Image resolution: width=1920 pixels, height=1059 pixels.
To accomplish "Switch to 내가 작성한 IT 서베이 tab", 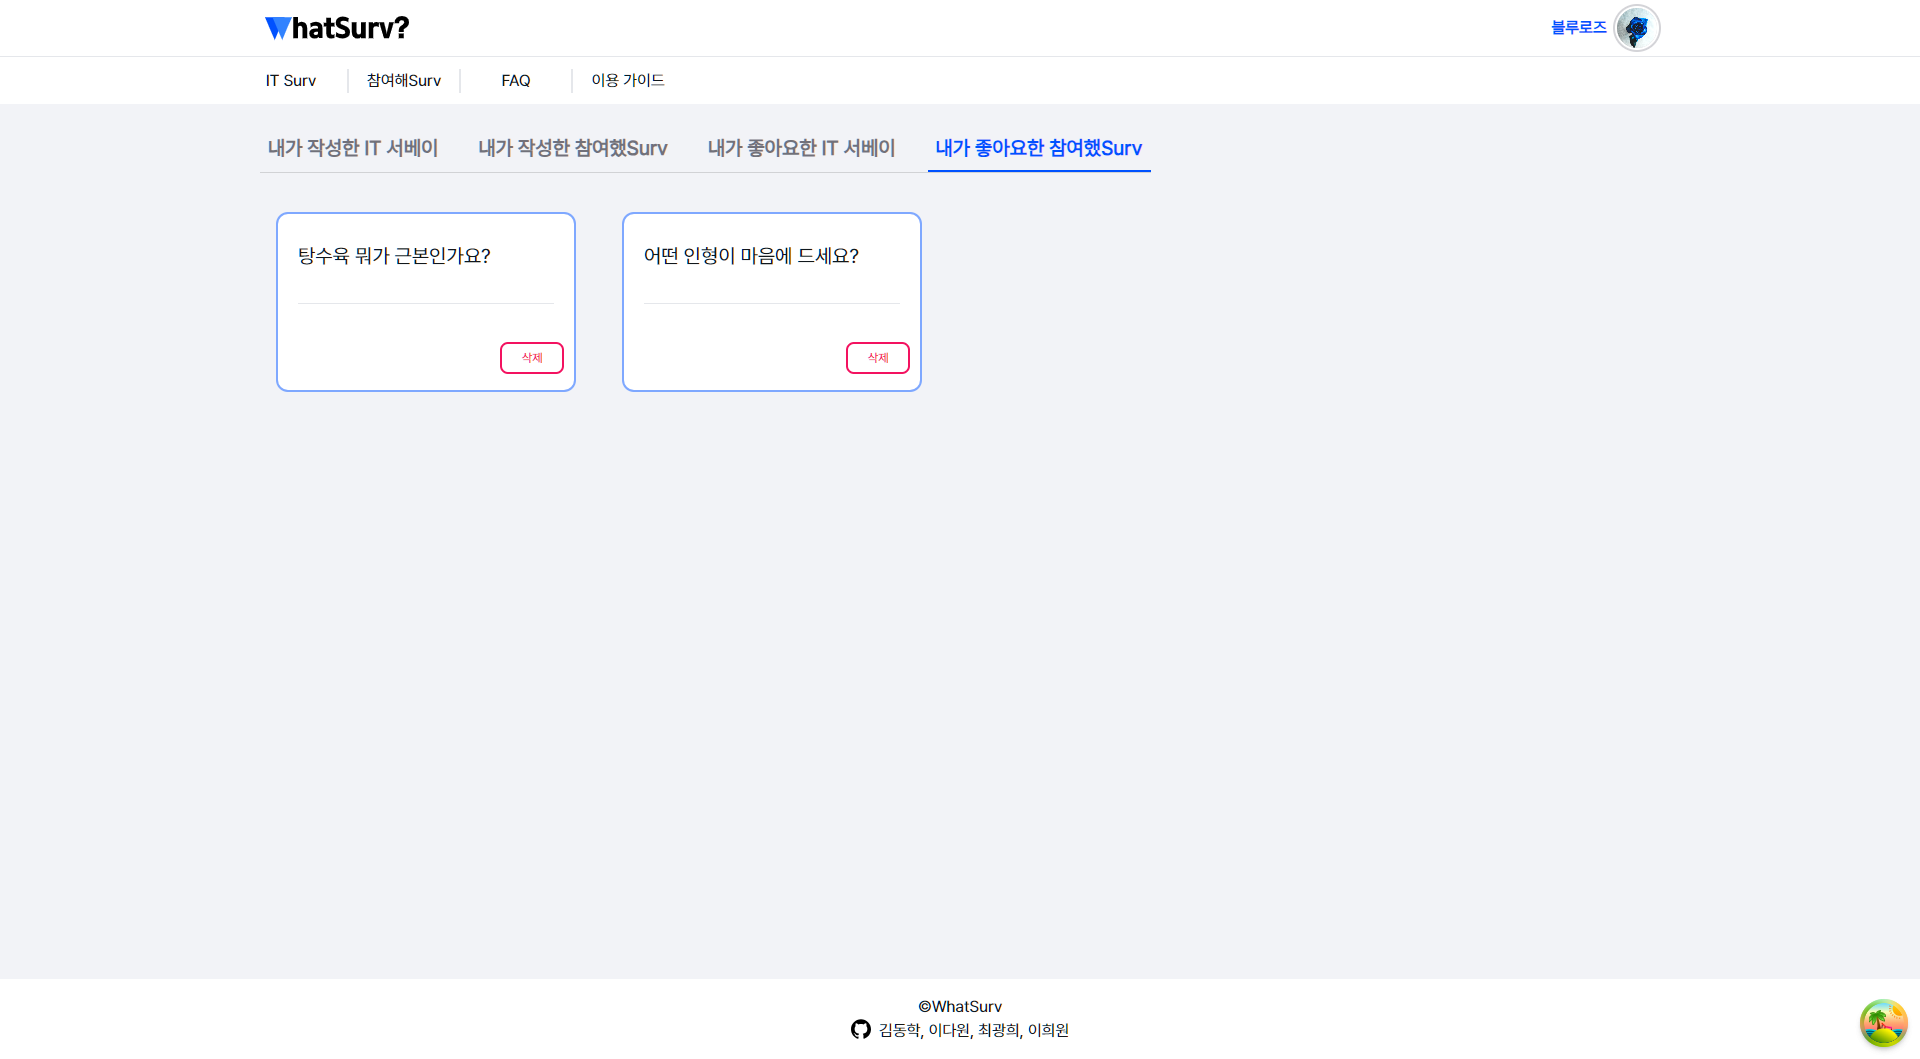I will (353, 148).
